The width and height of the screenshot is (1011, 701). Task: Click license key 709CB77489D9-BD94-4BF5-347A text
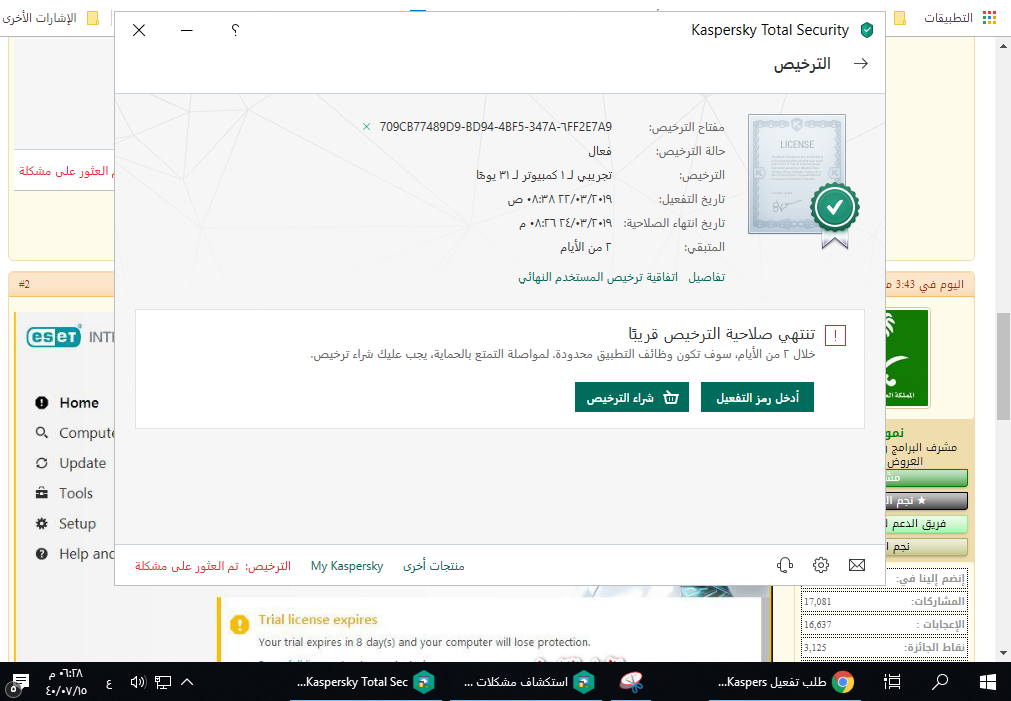point(495,126)
